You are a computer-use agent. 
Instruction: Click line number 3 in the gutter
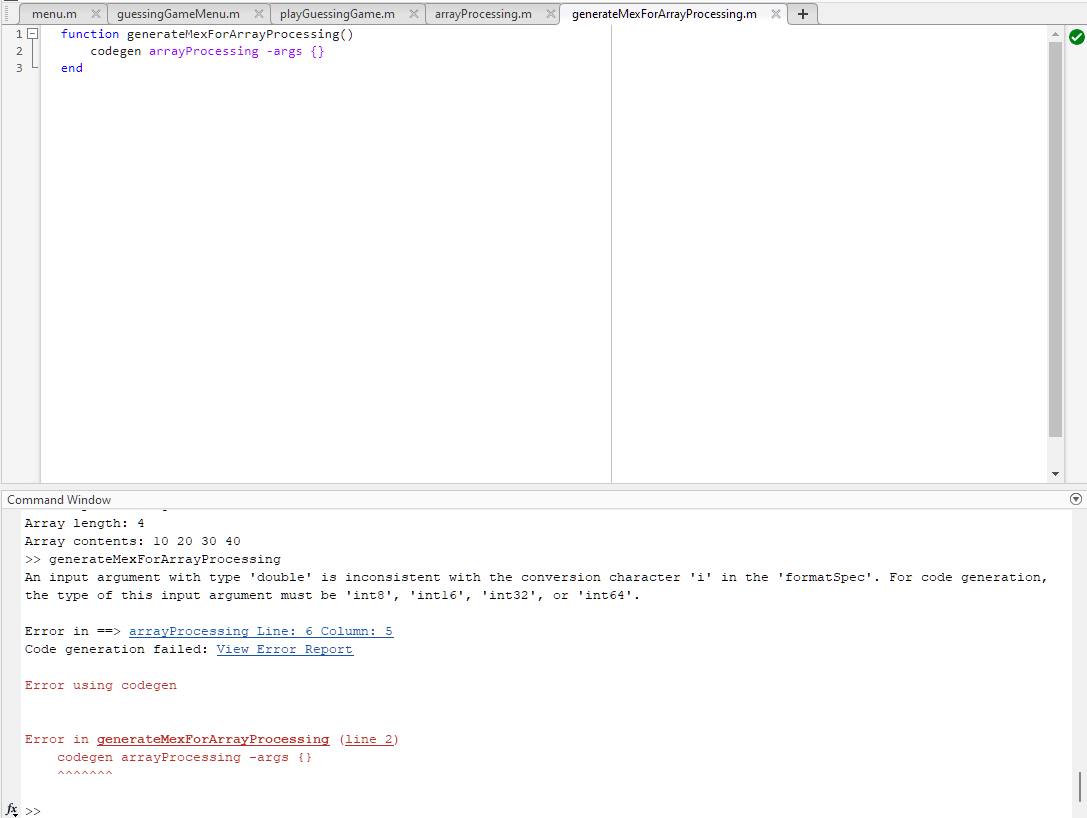(19, 68)
